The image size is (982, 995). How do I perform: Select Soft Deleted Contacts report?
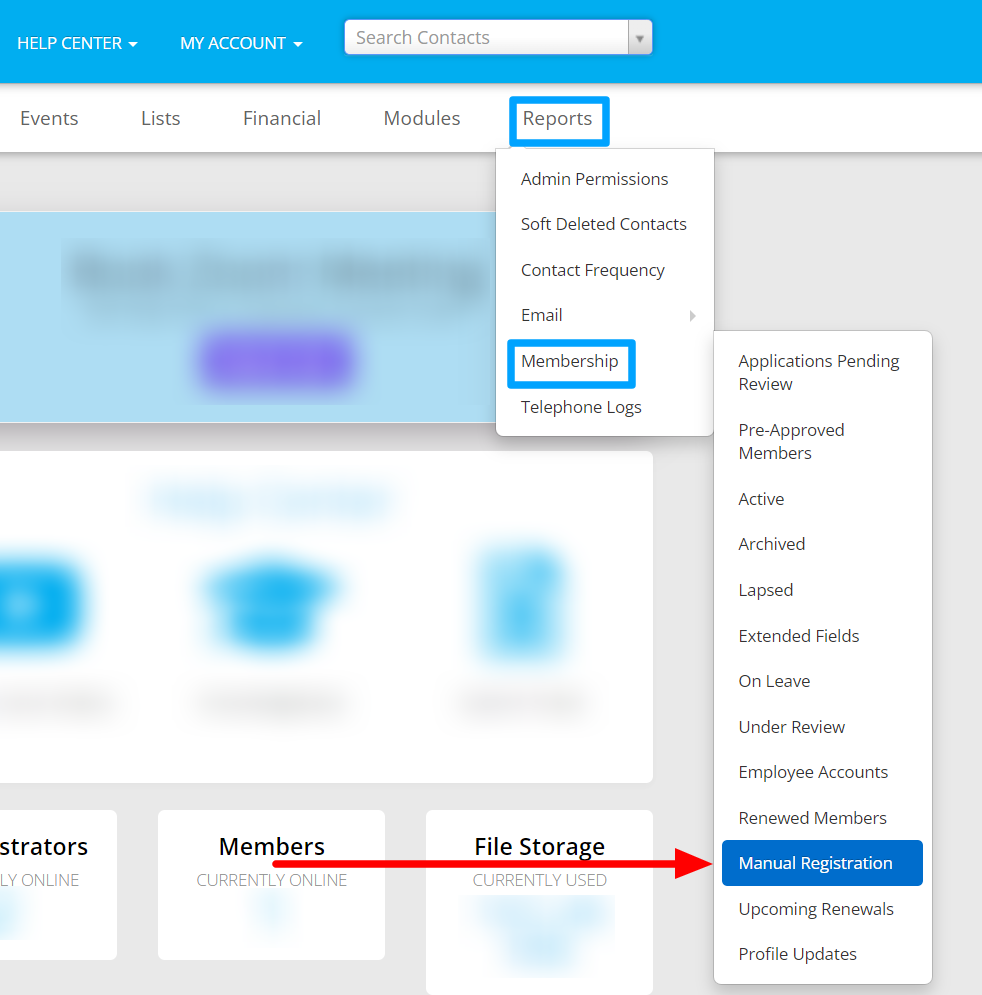point(605,224)
